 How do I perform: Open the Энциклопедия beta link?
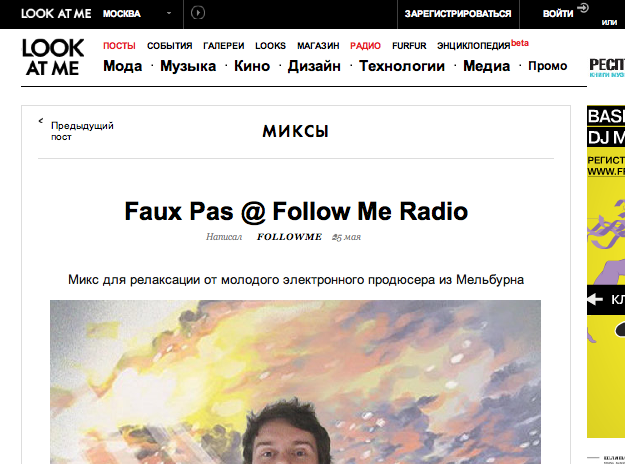[483, 45]
